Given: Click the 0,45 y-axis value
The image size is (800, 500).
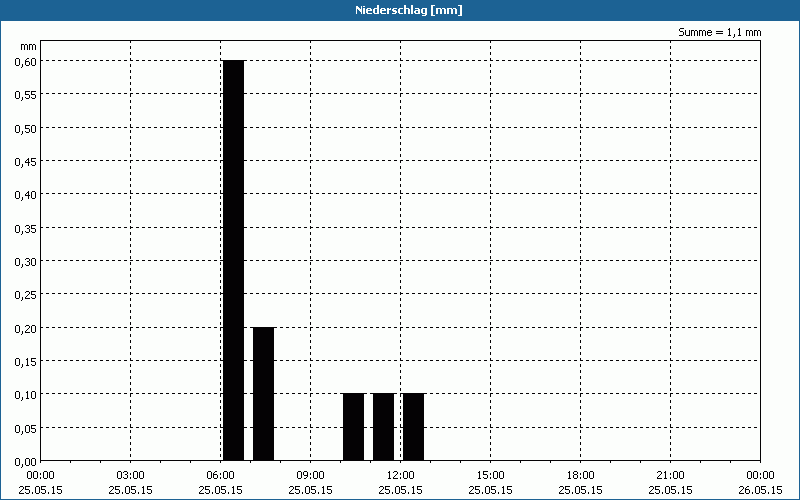Looking at the screenshot, I should click(26, 162).
